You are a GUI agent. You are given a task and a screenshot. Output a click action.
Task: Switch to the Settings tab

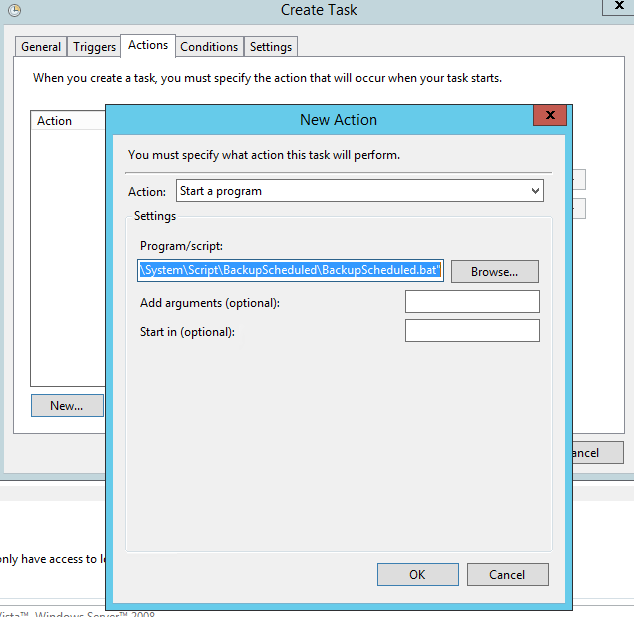pyautogui.click(x=271, y=47)
